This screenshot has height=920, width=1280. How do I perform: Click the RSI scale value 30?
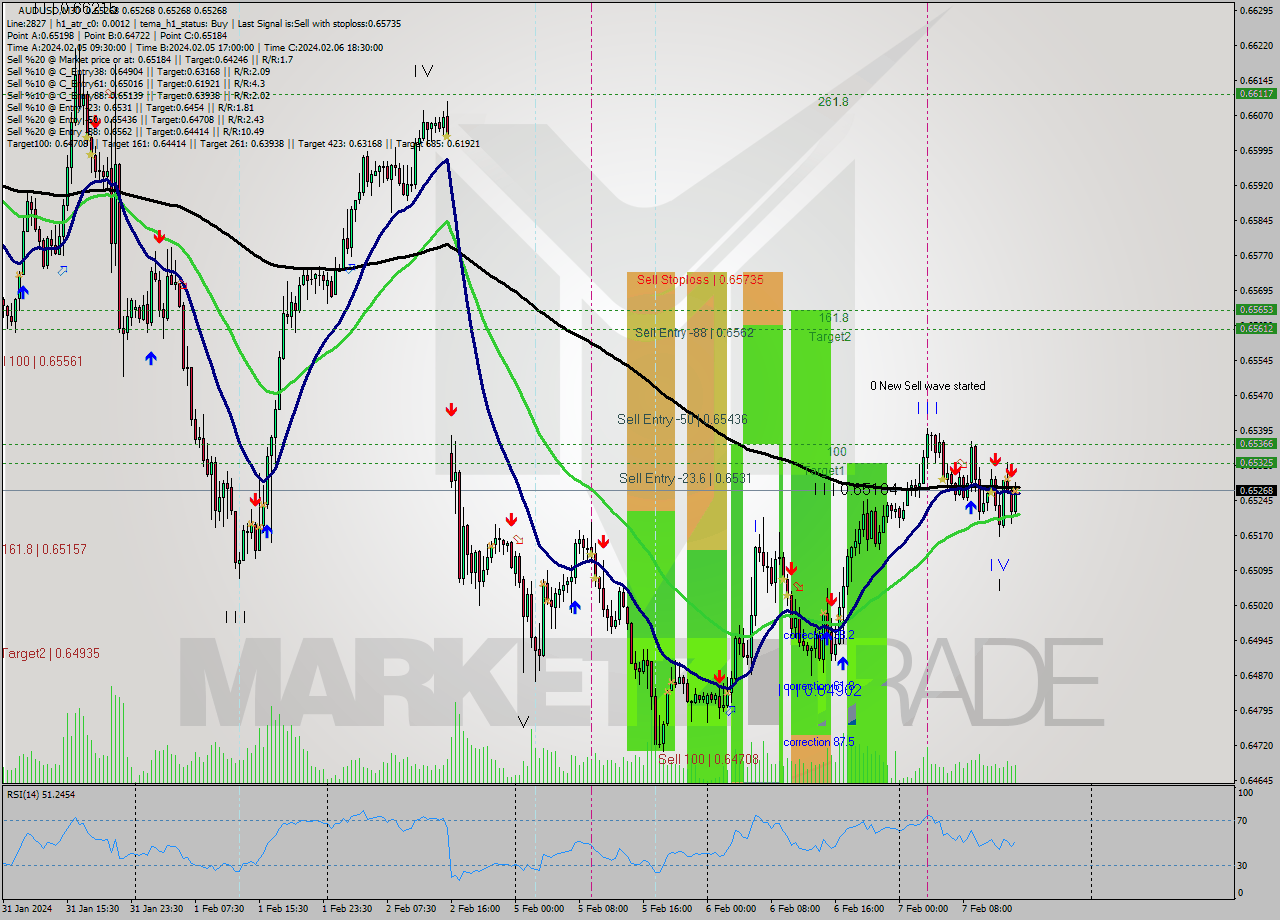(x=1244, y=865)
